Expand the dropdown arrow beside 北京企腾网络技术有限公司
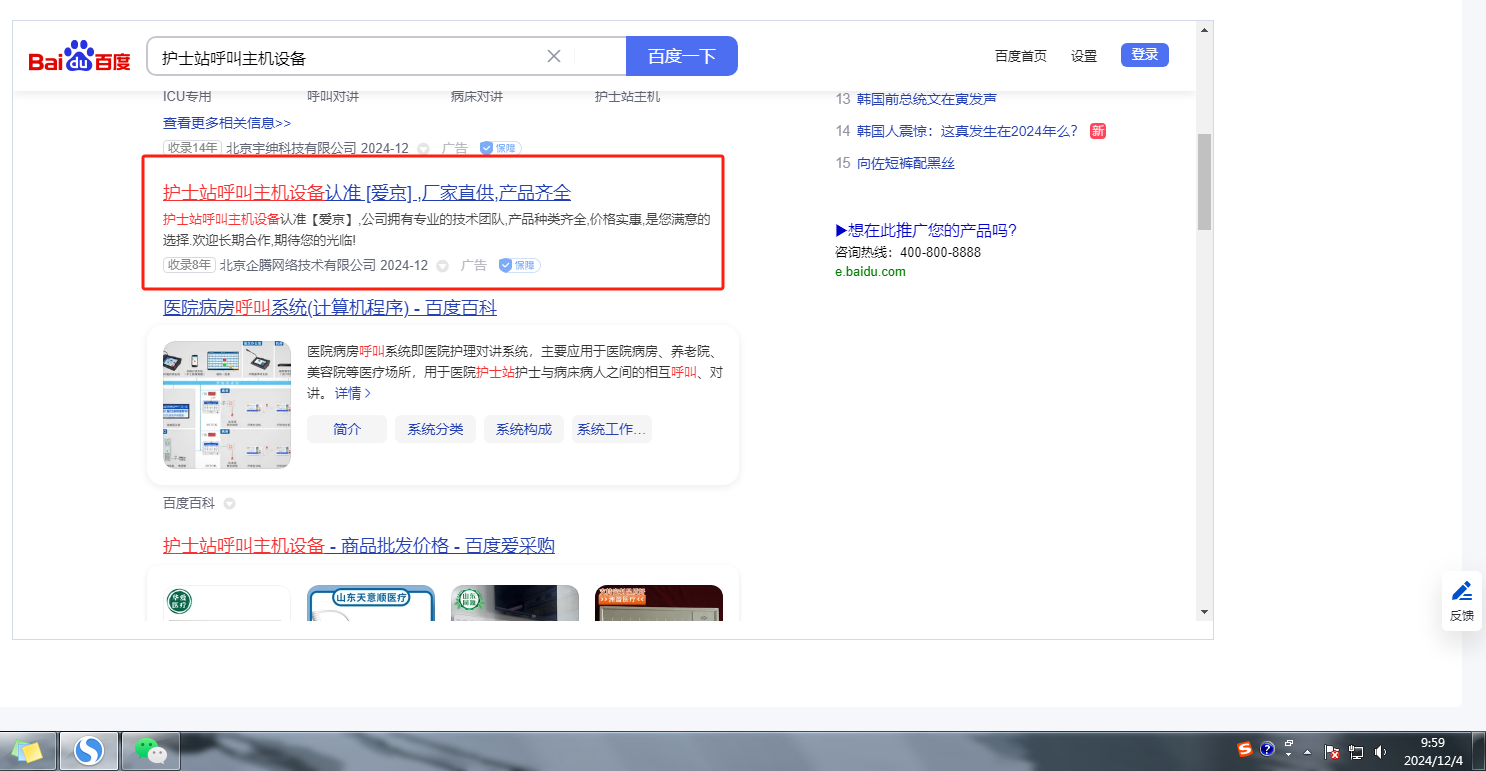This screenshot has width=1486, height=771. point(442,266)
